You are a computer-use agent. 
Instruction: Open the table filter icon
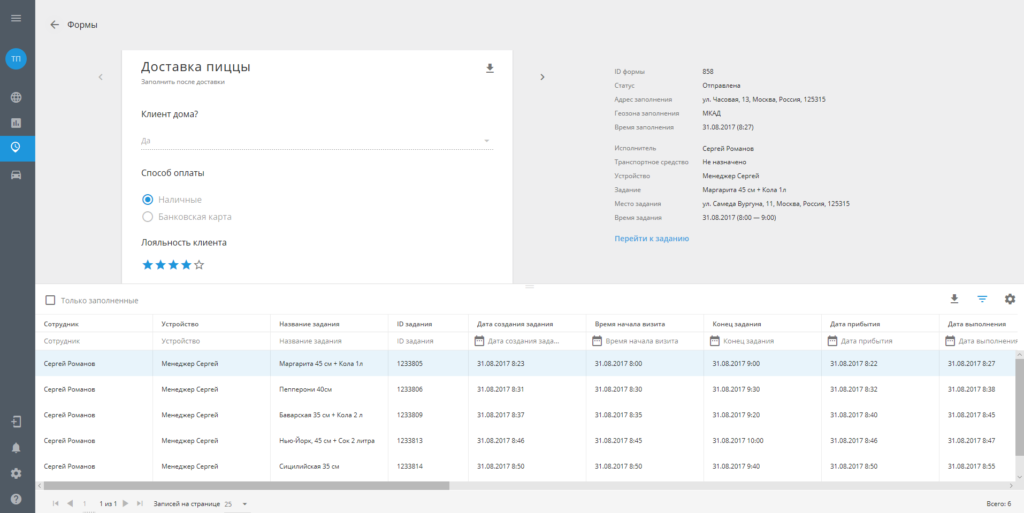(982, 299)
